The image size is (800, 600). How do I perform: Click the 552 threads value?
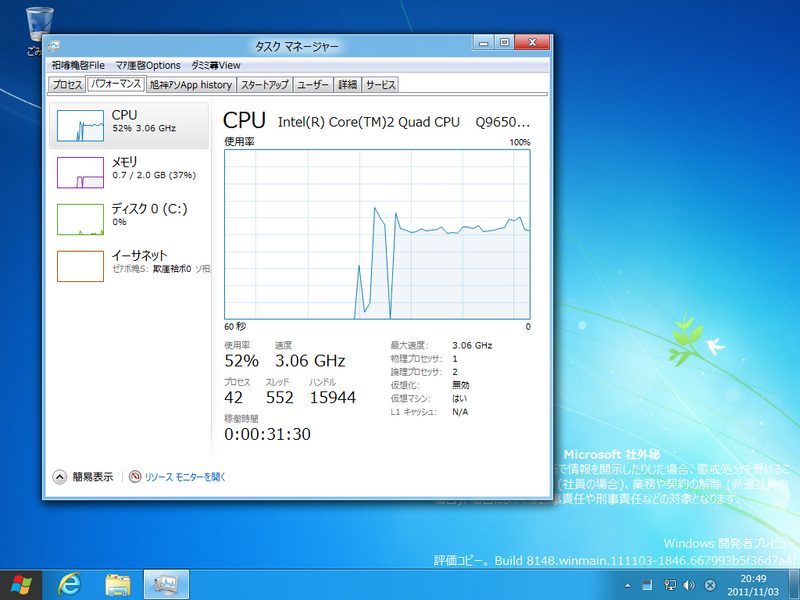pos(280,397)
